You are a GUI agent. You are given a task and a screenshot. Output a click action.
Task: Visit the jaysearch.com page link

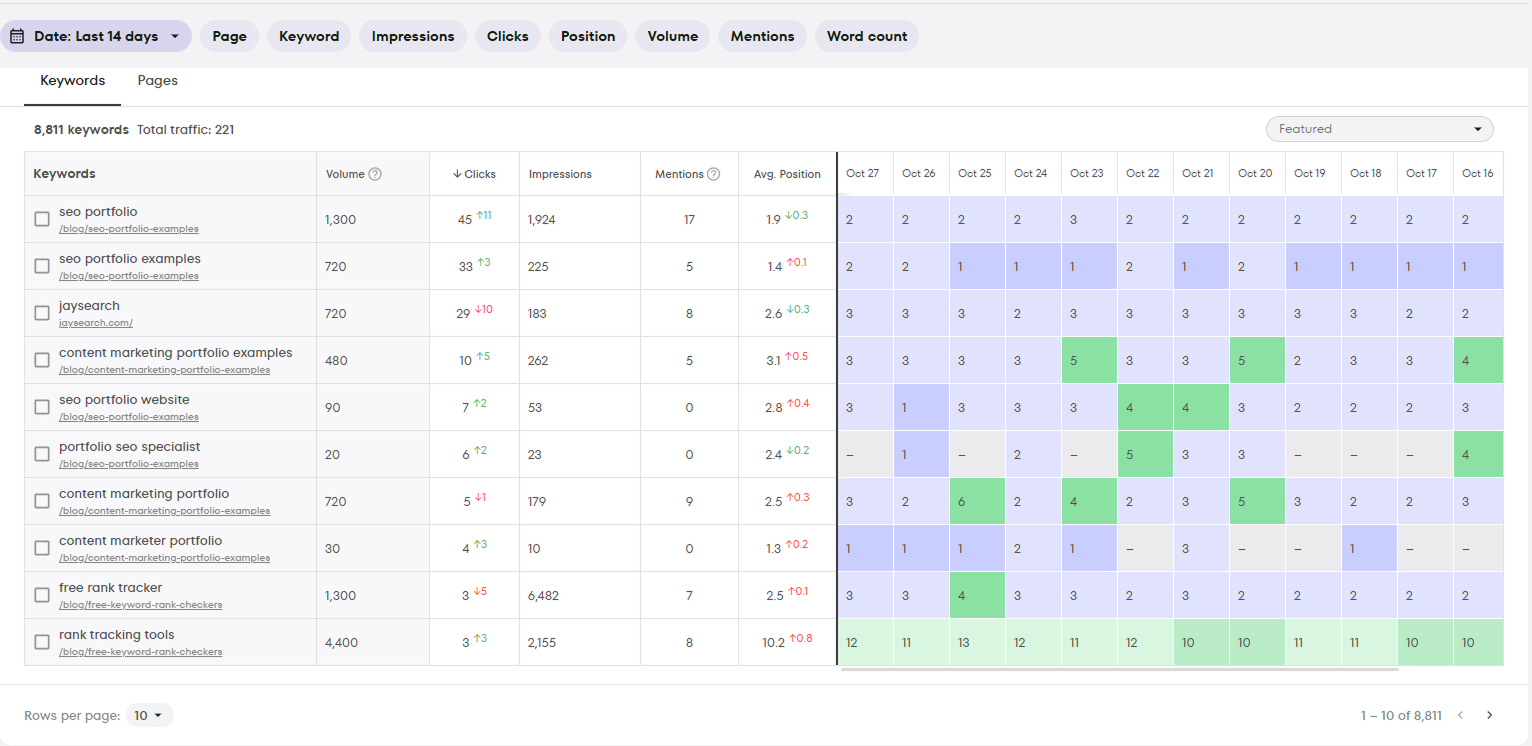(x=95, y=322)
